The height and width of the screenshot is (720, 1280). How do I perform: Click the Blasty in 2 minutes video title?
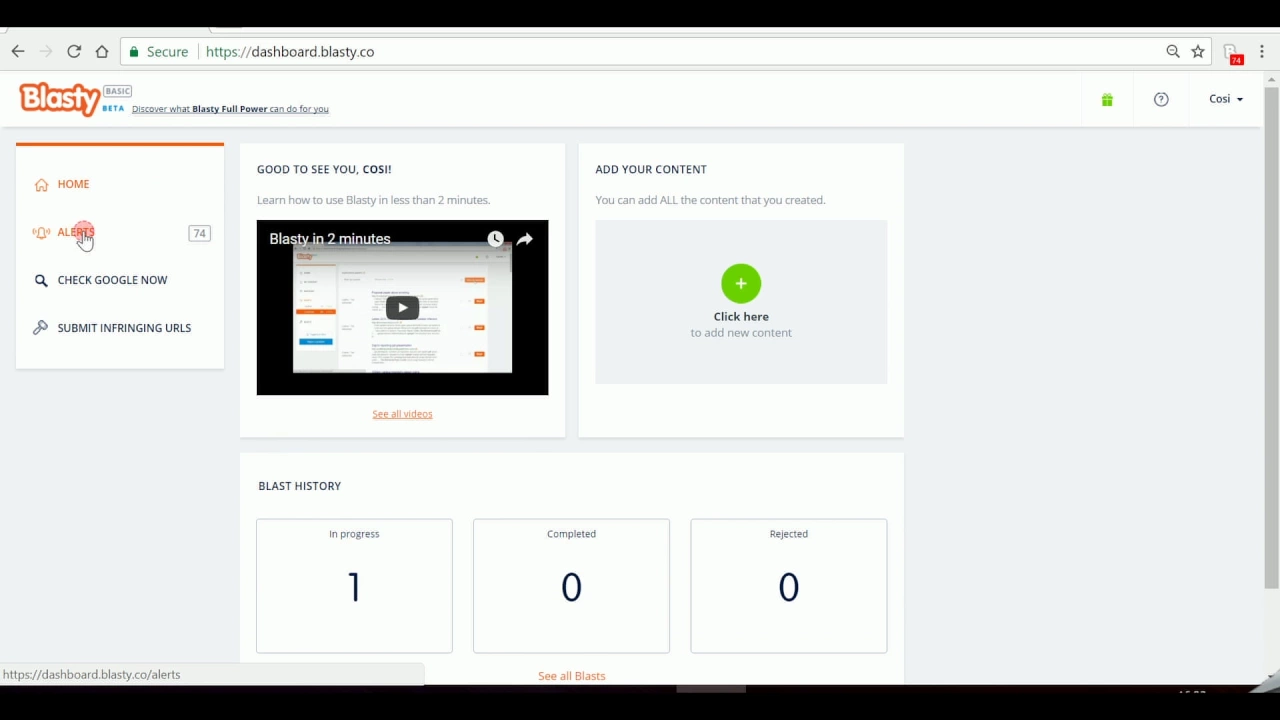click(329, 239)
